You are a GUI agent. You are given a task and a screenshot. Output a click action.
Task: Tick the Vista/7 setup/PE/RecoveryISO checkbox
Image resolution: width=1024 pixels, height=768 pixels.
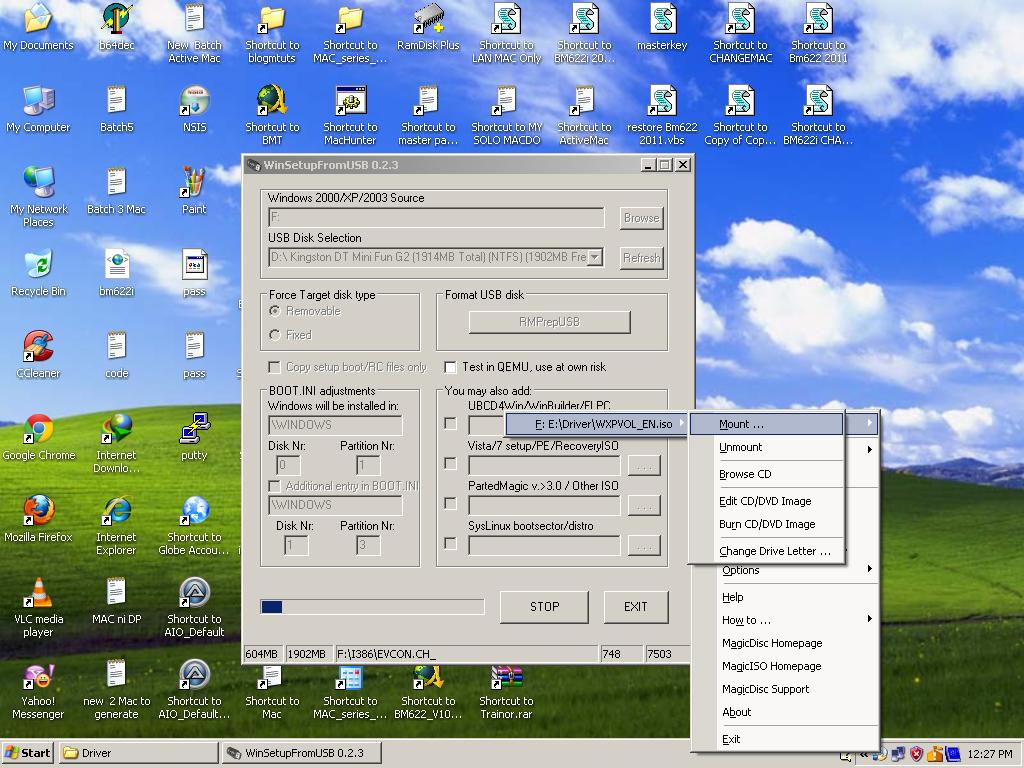[450, 463]
